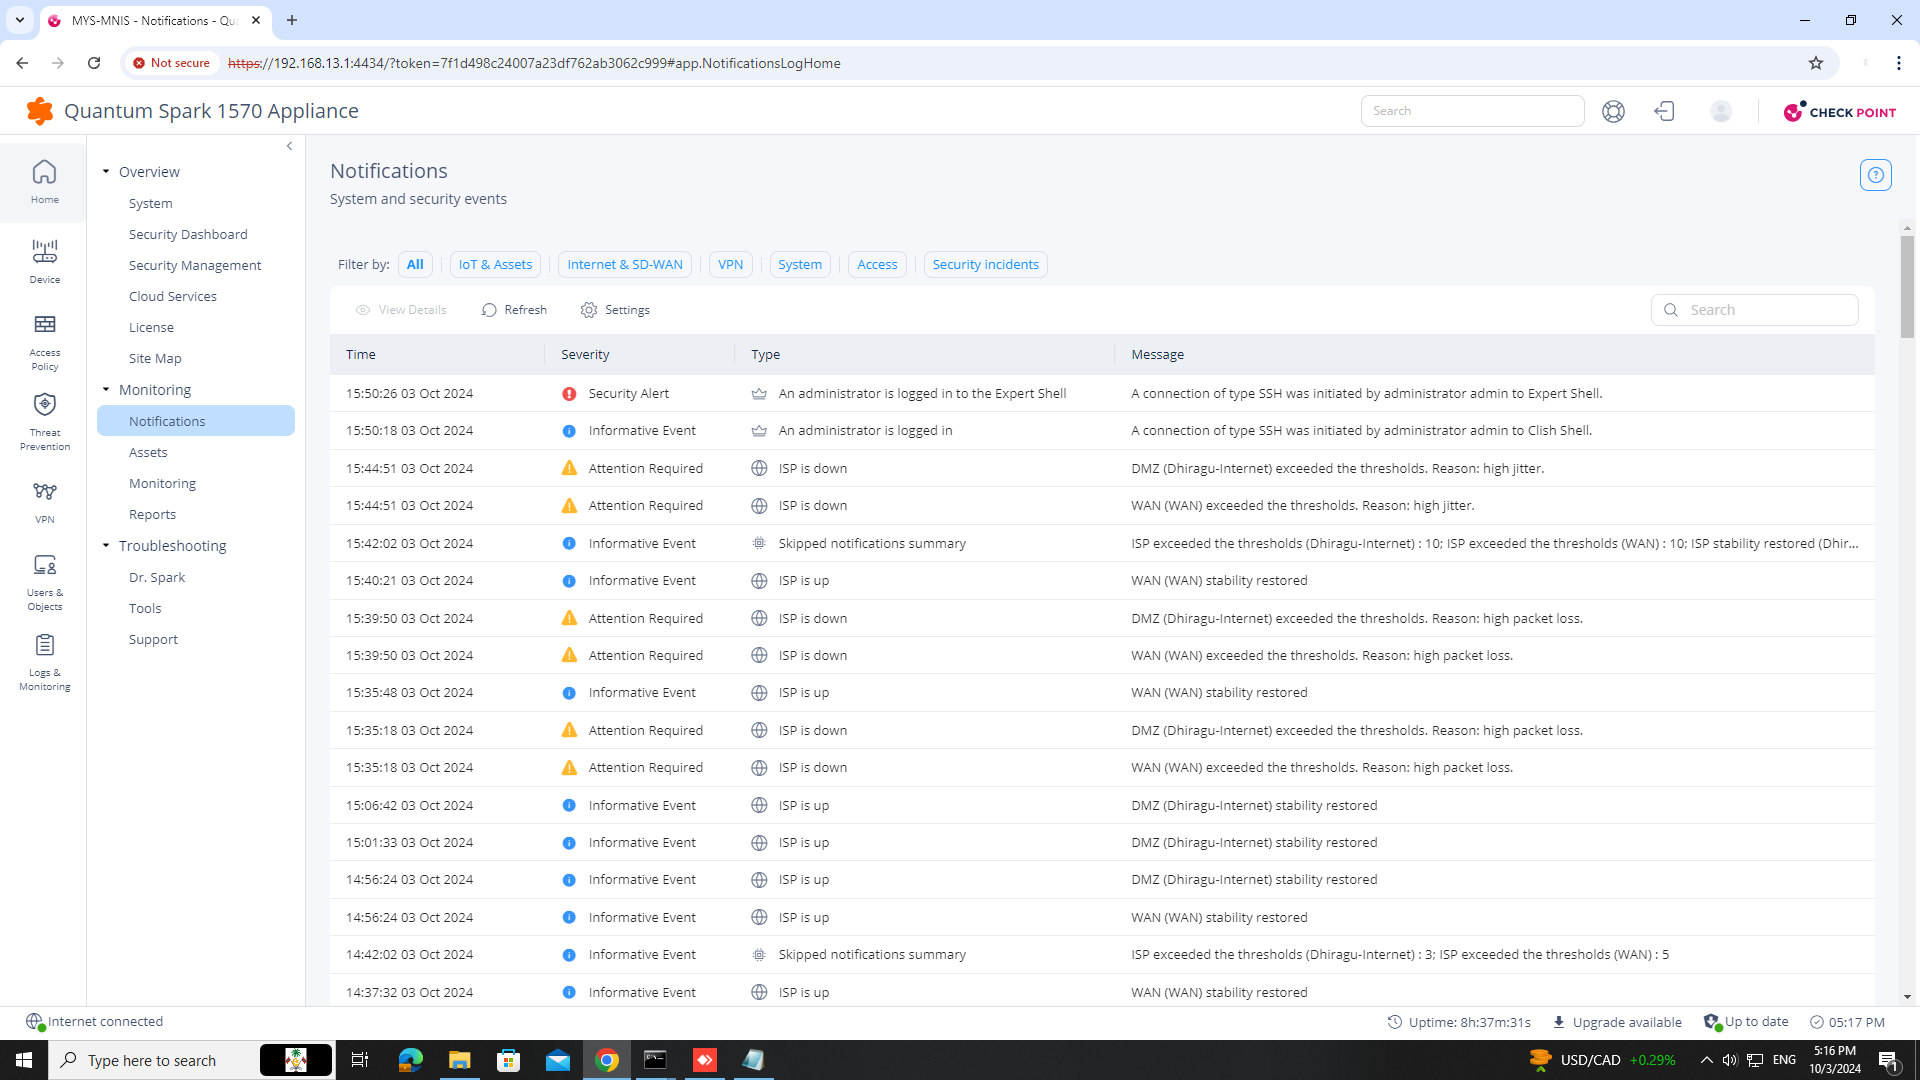
Task: Collapse the navigation panel chevron
Action: (x=290, y=146)
